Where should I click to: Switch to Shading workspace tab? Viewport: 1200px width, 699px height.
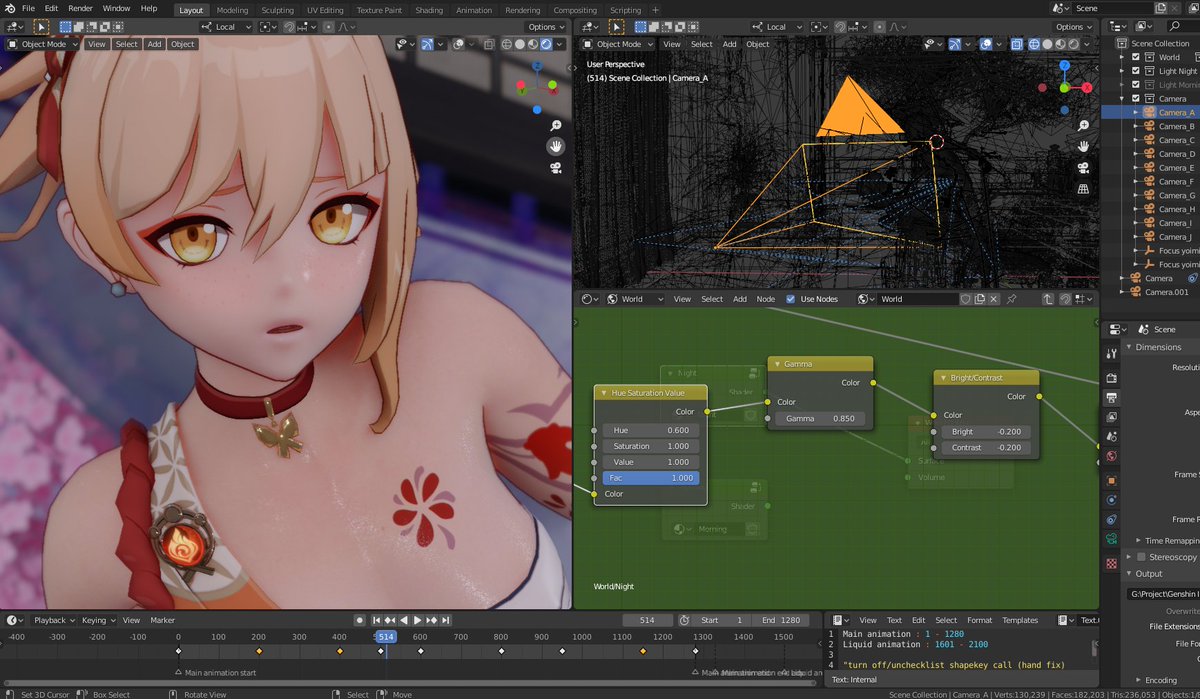[x=429, y=10]
